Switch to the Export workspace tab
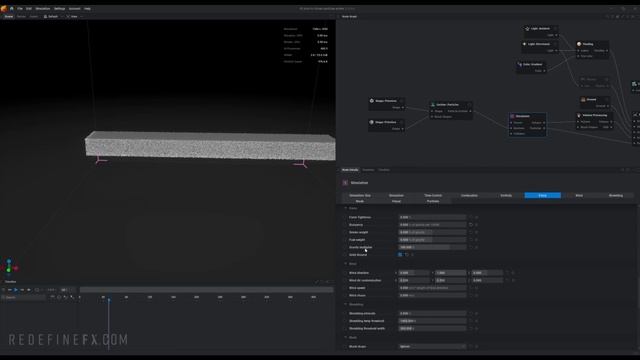 coord(34,17)
